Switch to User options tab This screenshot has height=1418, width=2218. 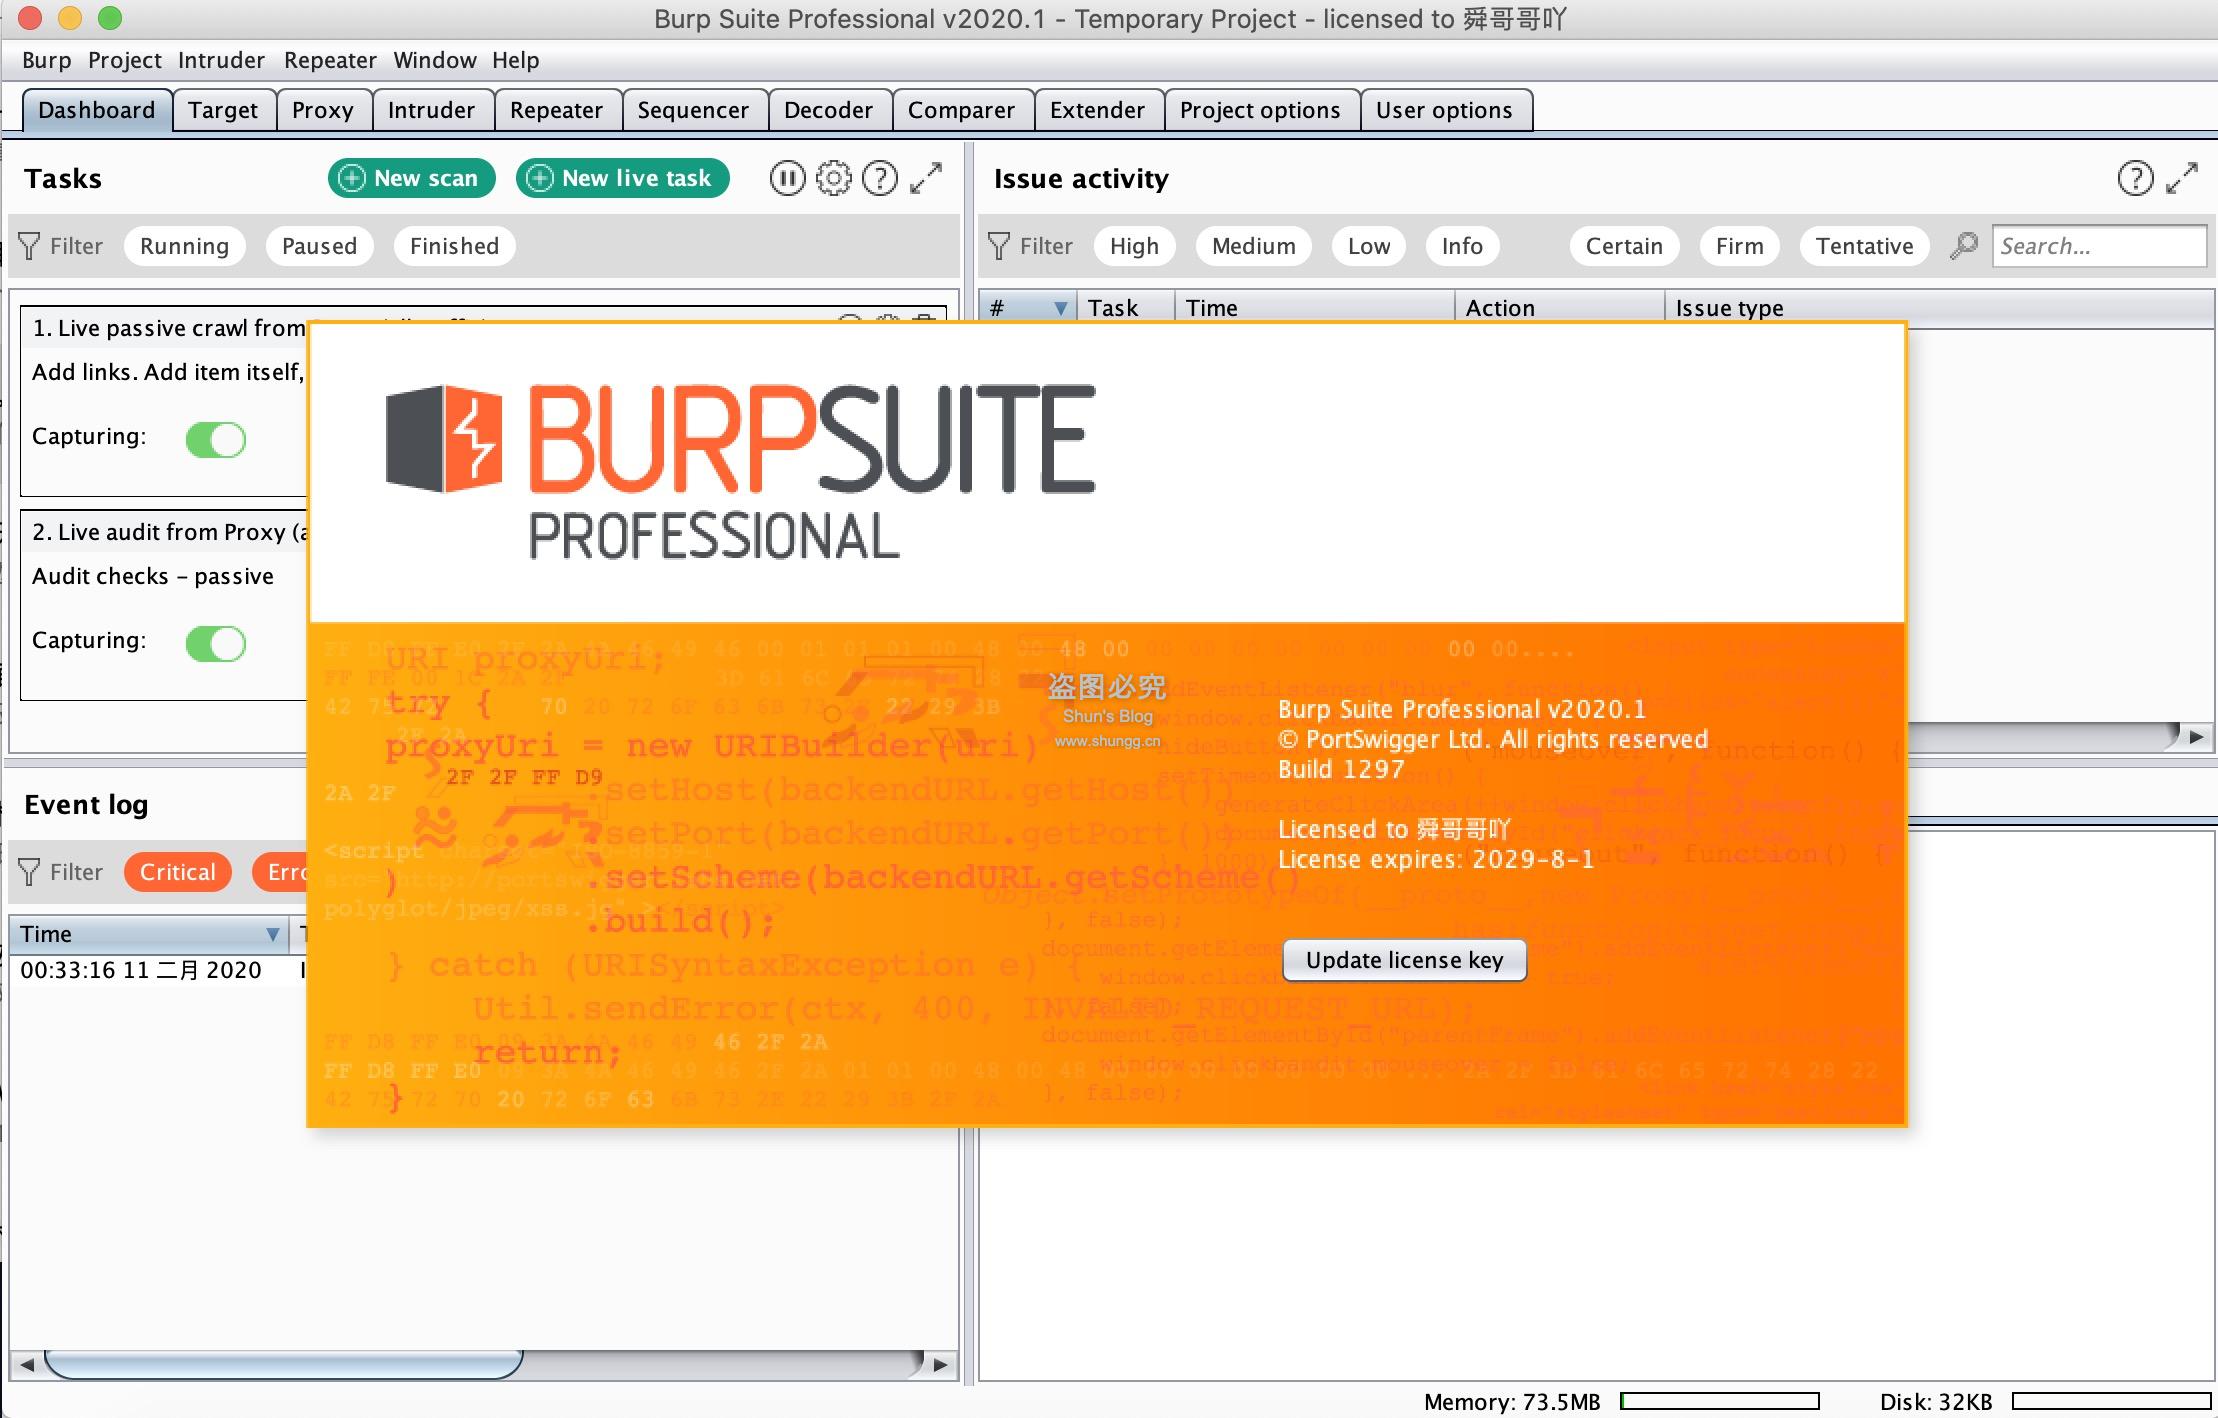click(1444, 110)
